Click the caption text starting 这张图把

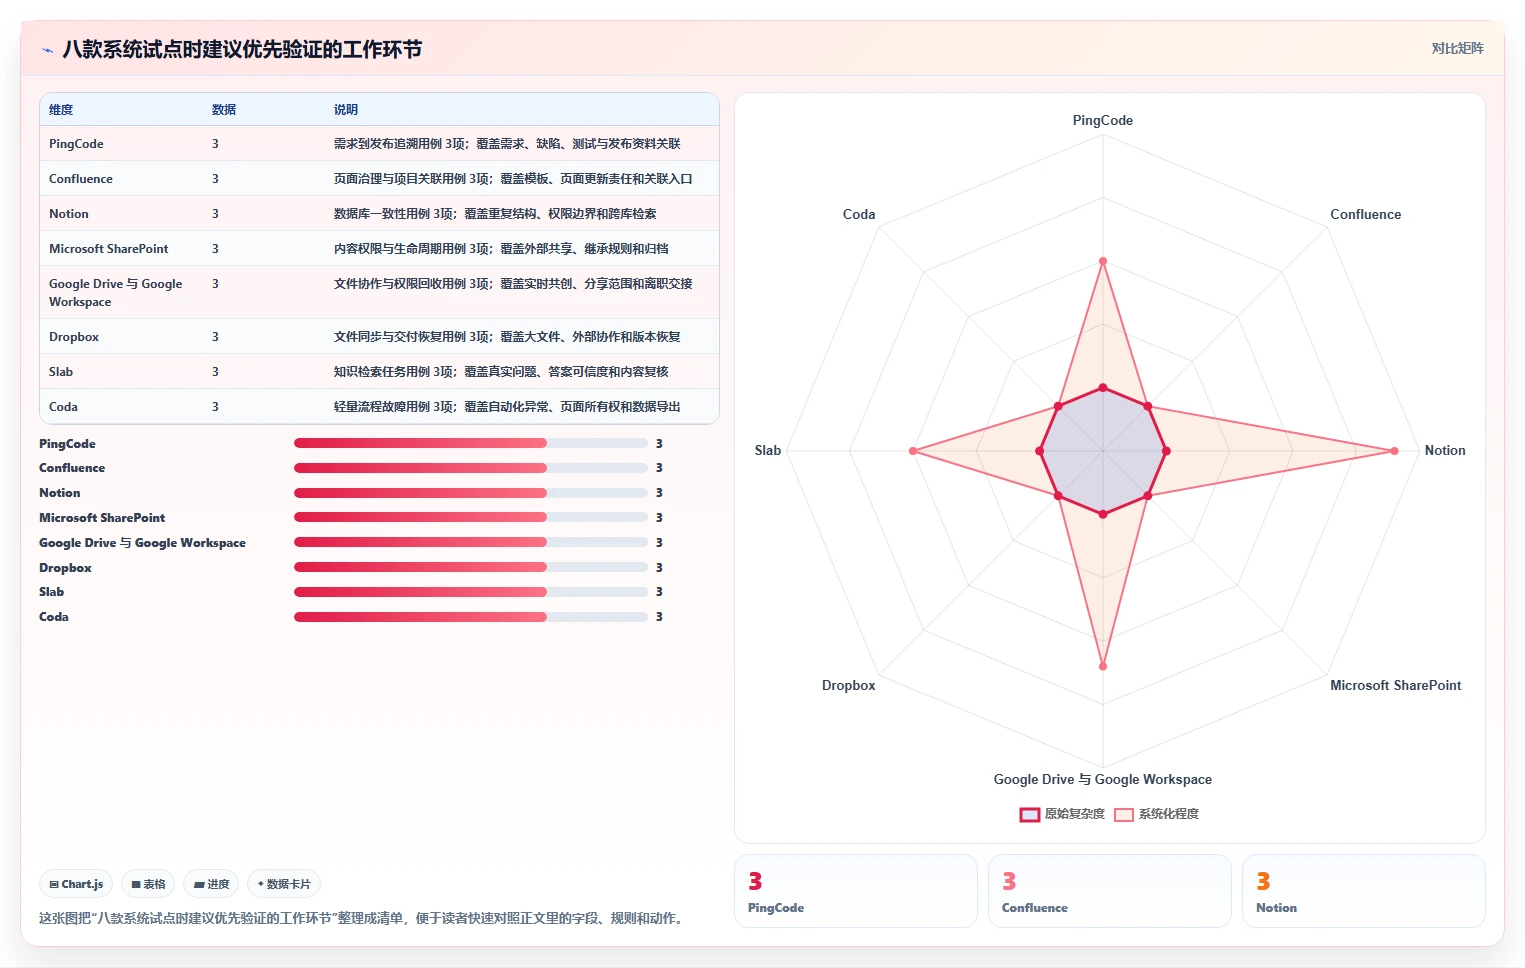(364, 918)
